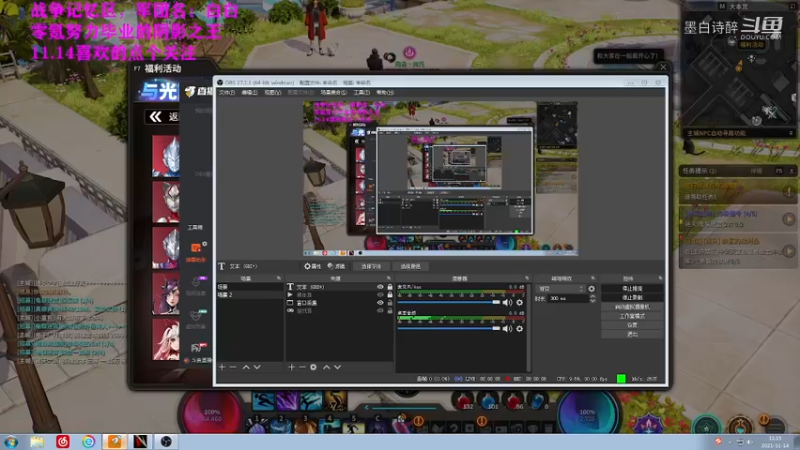Undock audio mixer panel via header icon
The height and width of the screenshot is (450, 800).
click(x=527, y=279)
